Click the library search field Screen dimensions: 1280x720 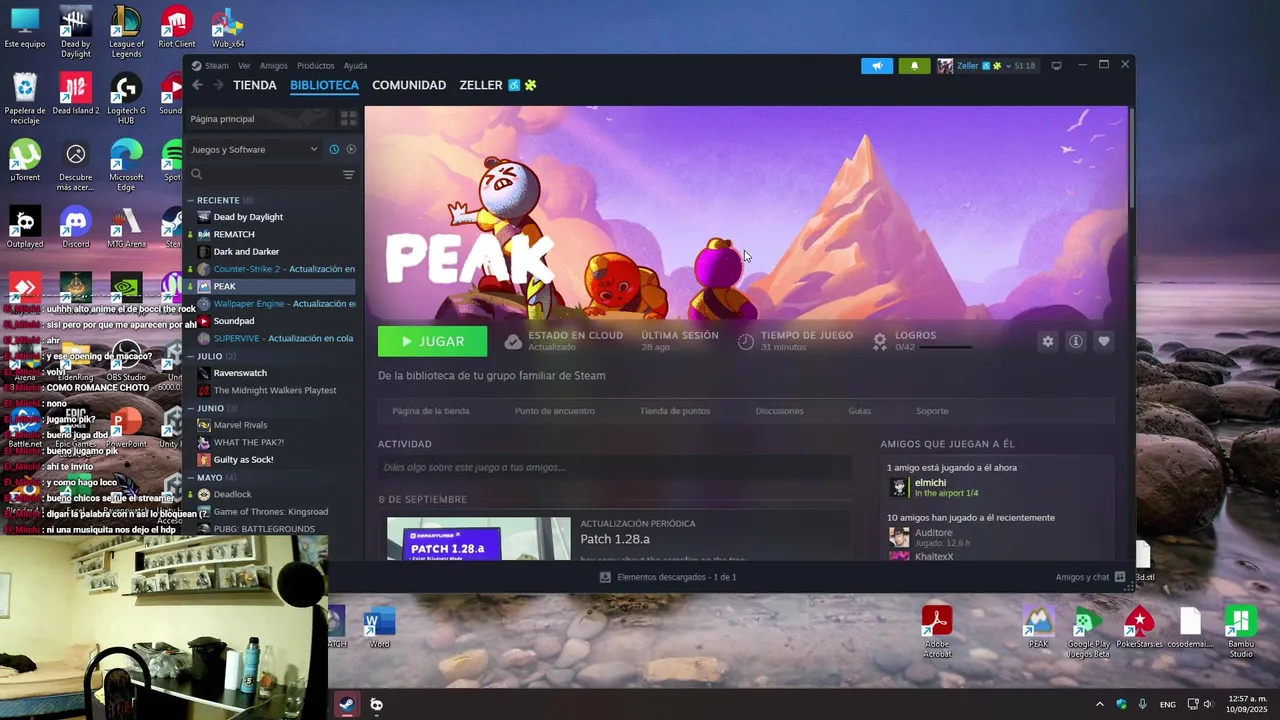(x=265, y=174)
